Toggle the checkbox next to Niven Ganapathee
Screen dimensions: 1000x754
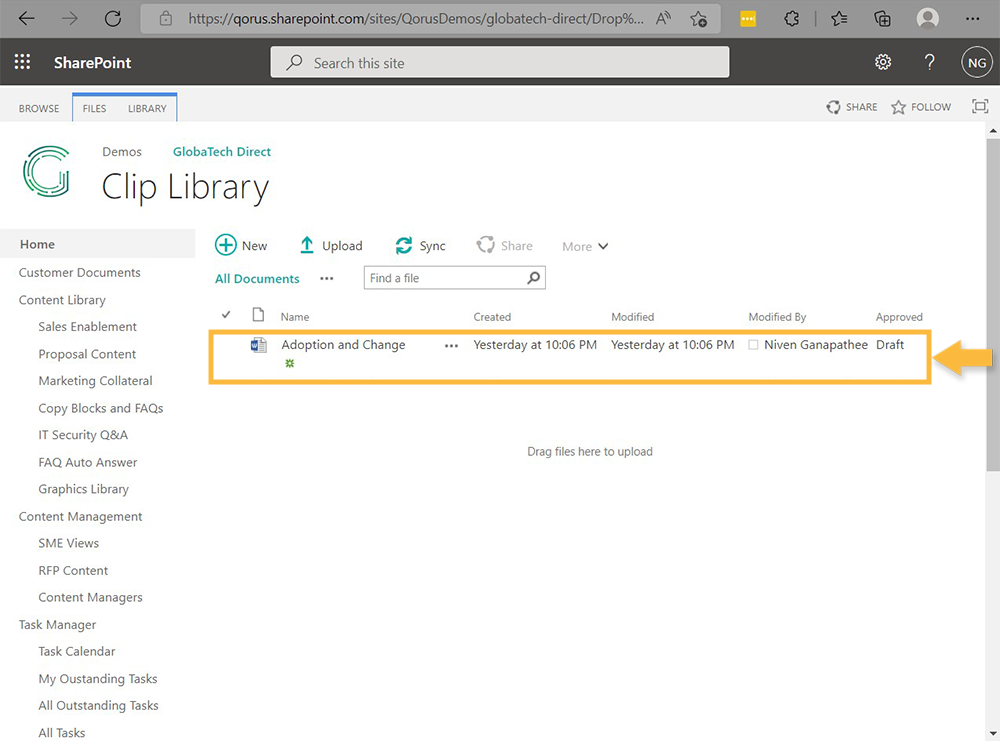tap(753, 344)
